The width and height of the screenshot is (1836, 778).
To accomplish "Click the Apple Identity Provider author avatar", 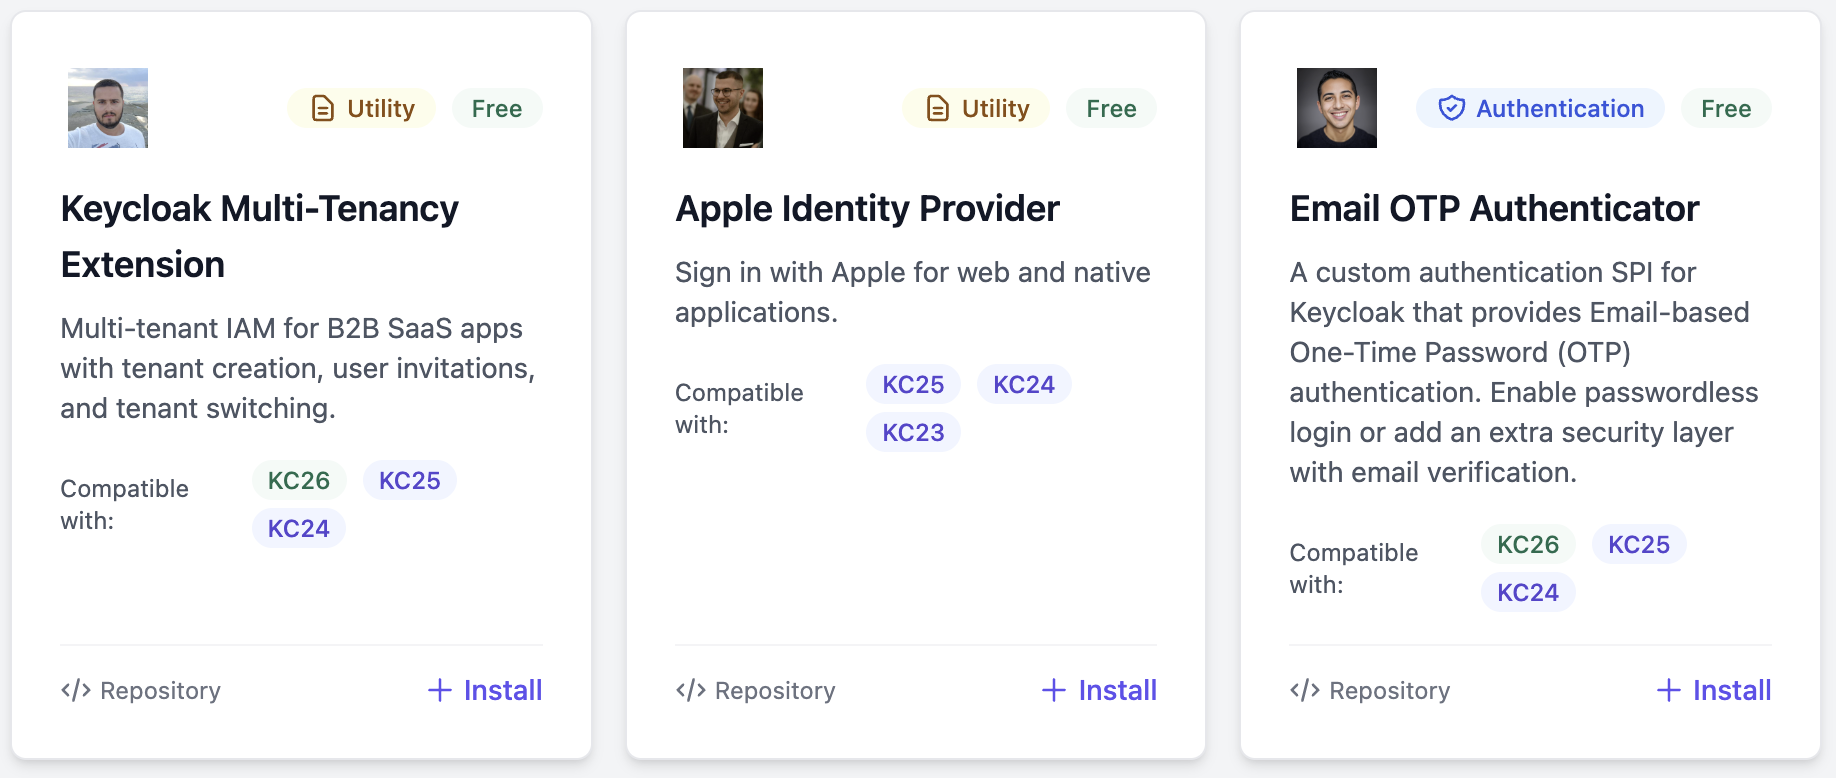I will click(x=723, y=108).
